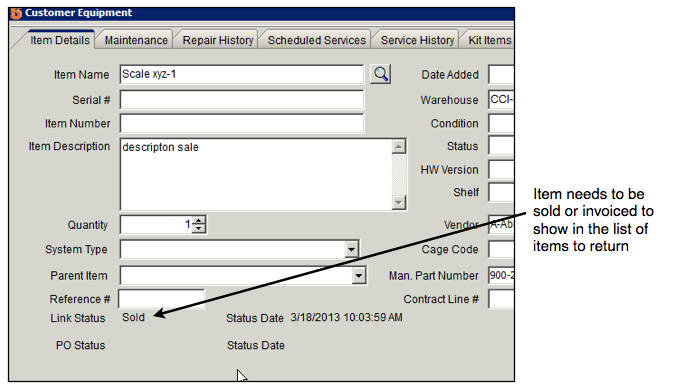Select the Item Details tab
The width and height of the screenshot is (686, 389).
[60, 40]
